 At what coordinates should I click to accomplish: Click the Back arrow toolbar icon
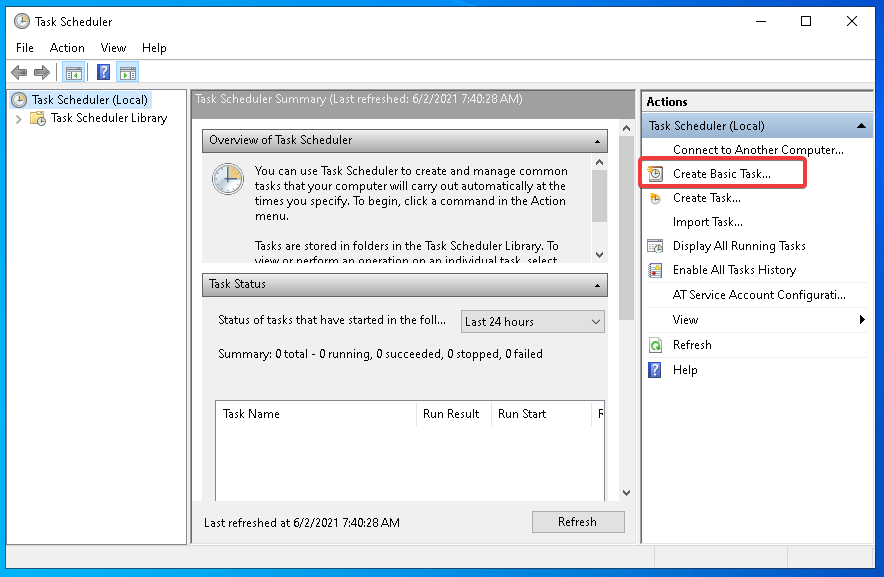(x=19, y=72)
